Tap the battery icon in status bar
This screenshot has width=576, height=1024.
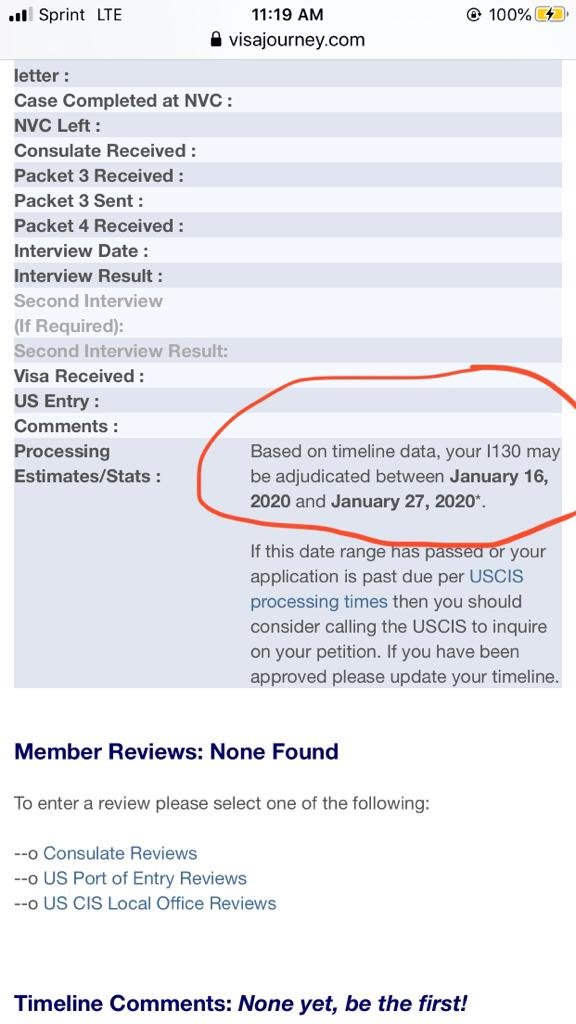(552, 14)
